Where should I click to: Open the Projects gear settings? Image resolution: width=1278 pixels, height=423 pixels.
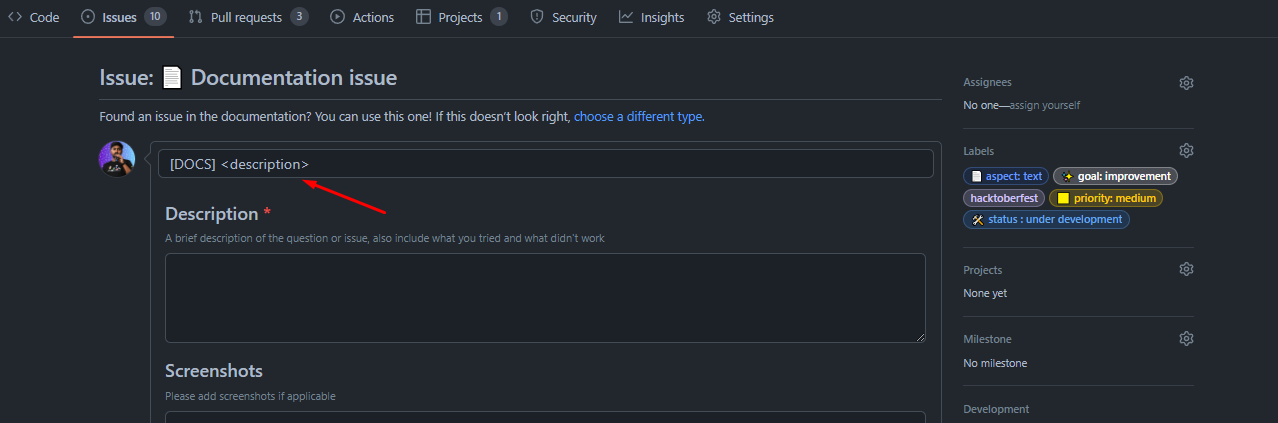coord(1186,269)
